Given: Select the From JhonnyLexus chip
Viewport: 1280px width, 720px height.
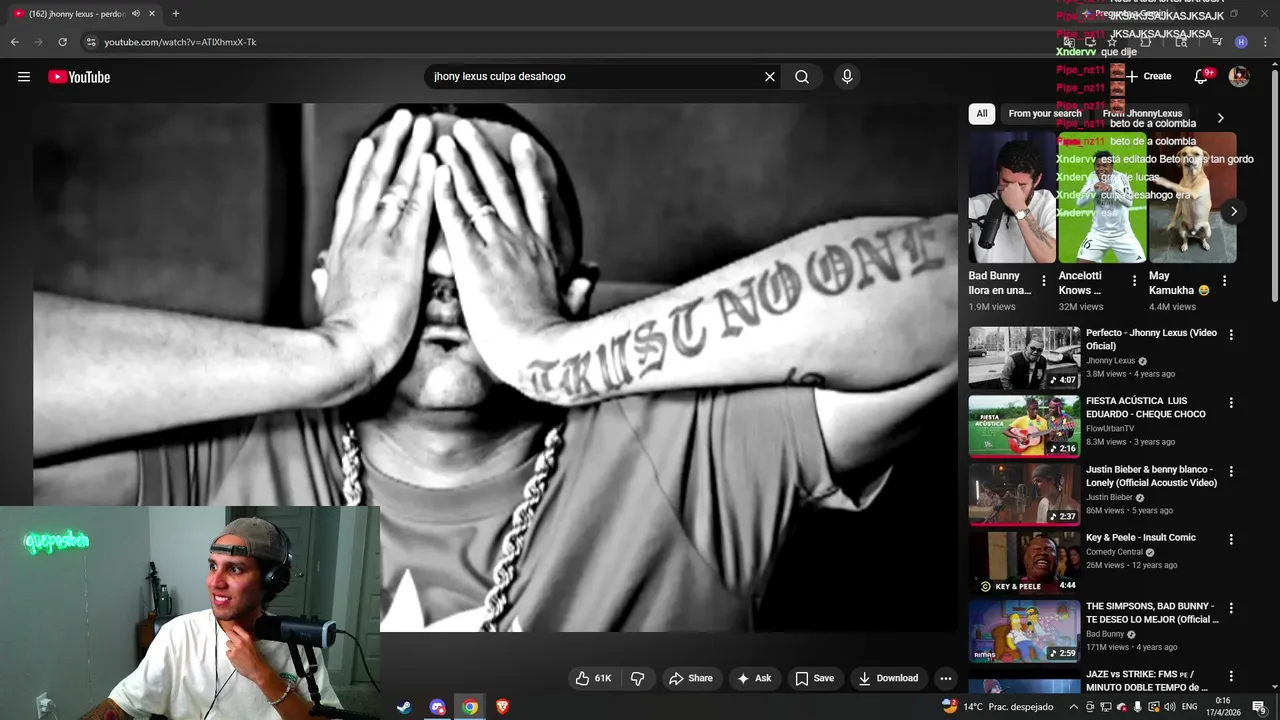Looking at the screenshot, I should tap(1142, 114).
